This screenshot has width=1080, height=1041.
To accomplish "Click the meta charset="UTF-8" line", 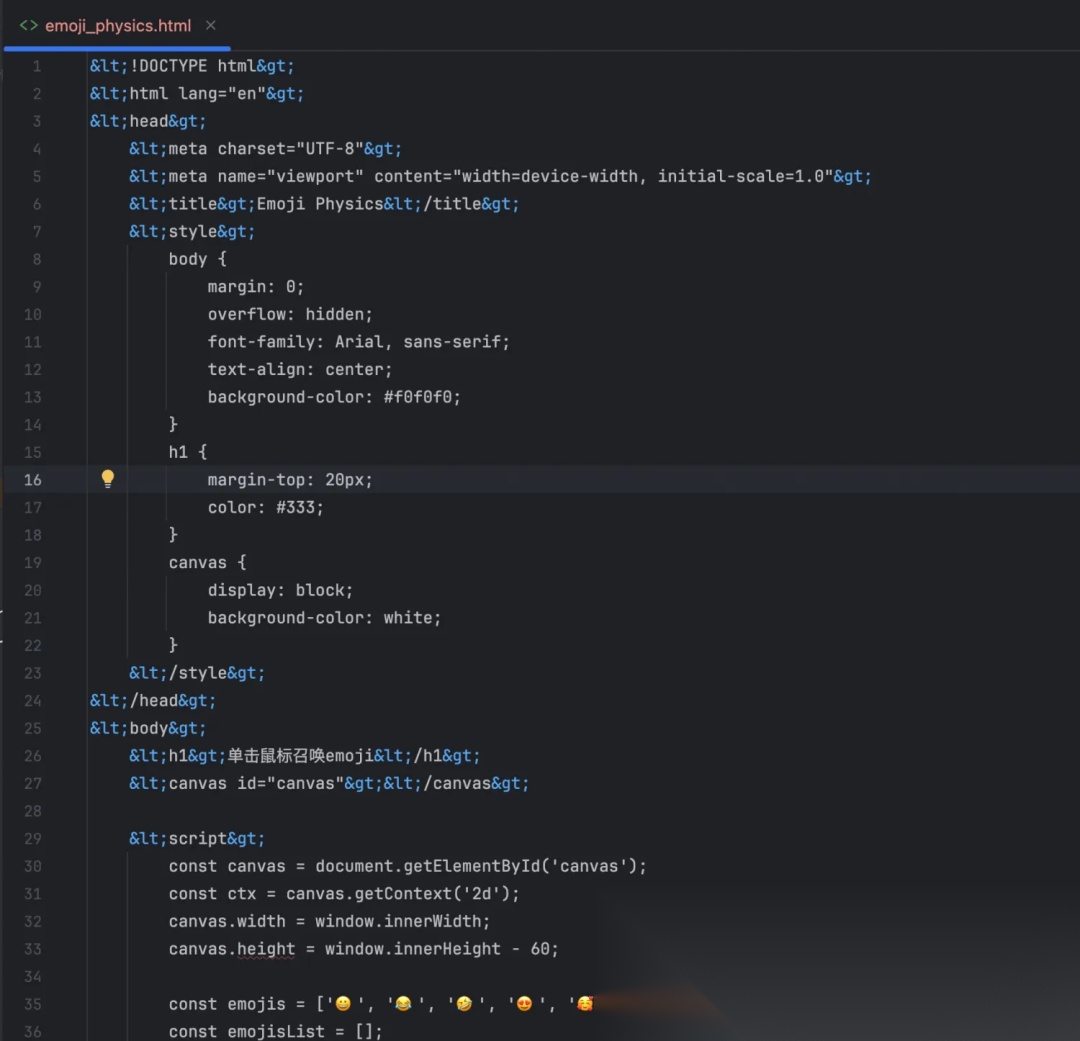I will coord(265,149).
